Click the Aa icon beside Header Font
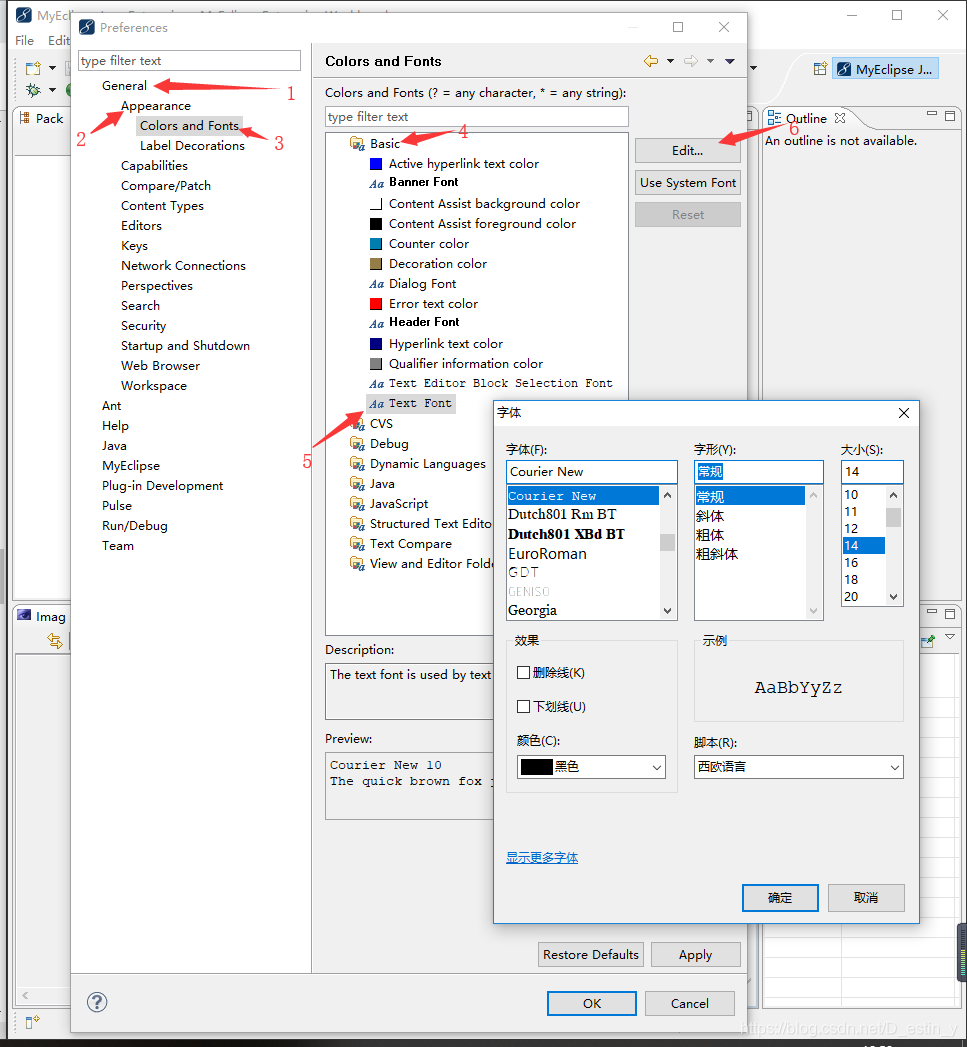This screenshot has width=967, height=1047. (377, 324)
